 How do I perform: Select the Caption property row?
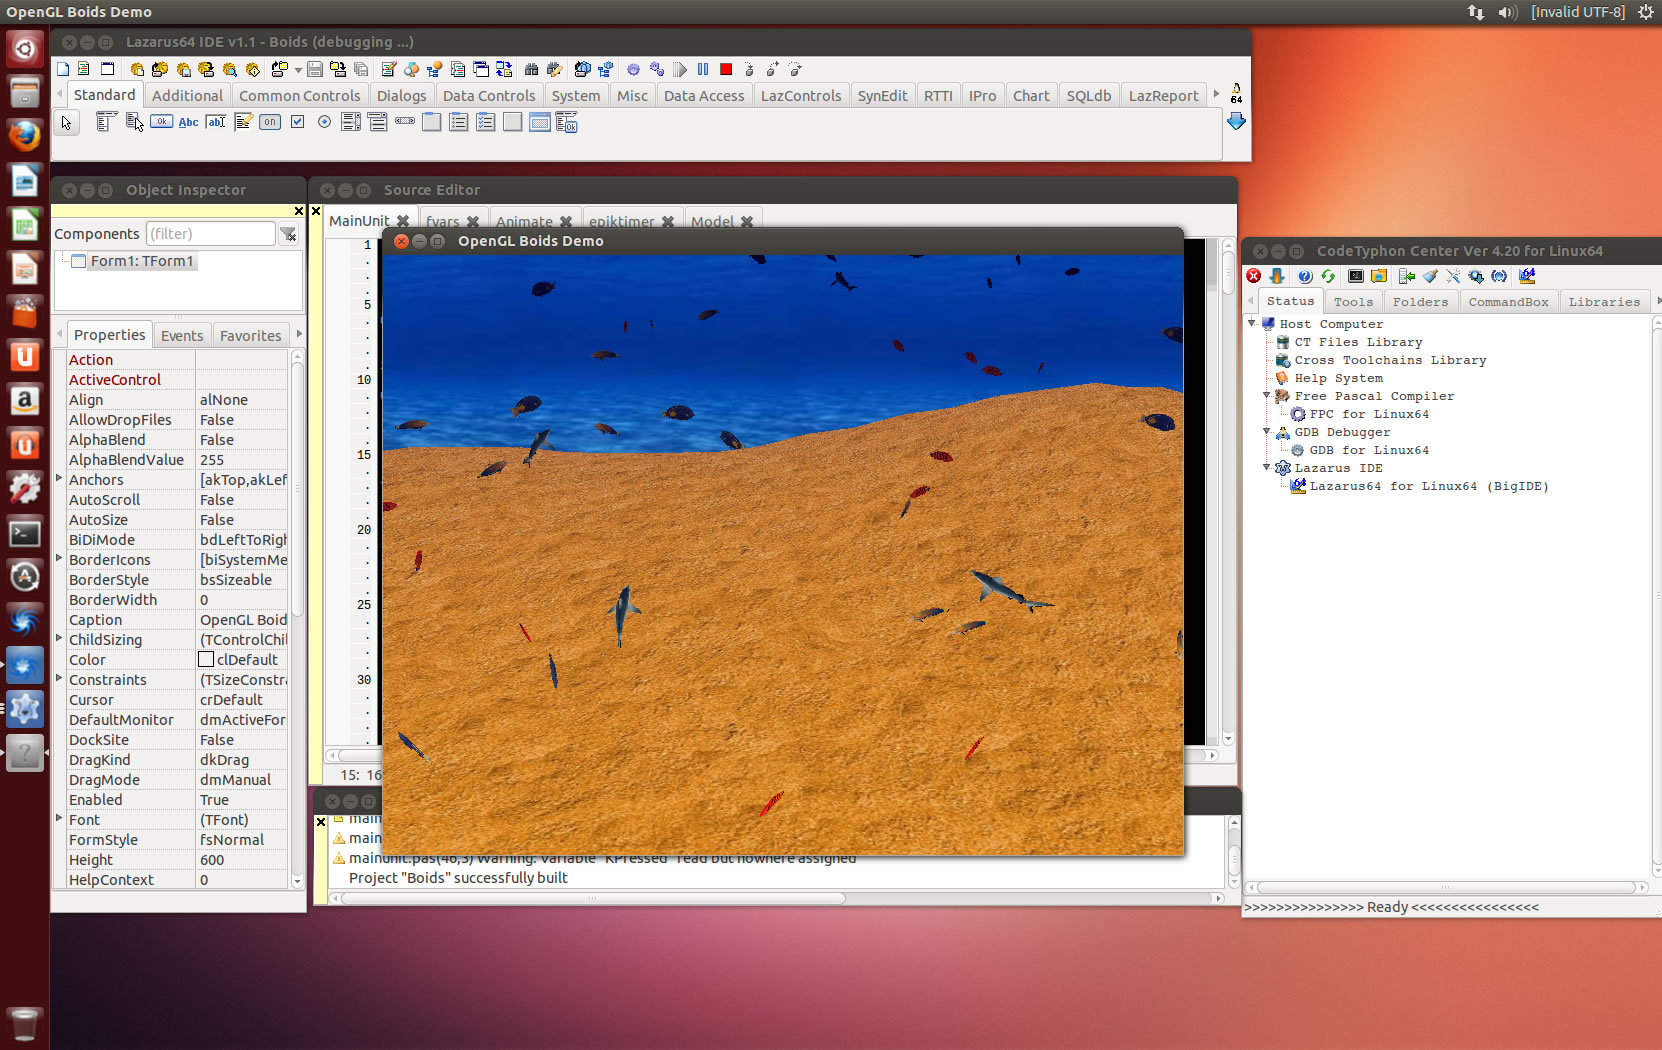pyautogui.click(x=176, y=620)
